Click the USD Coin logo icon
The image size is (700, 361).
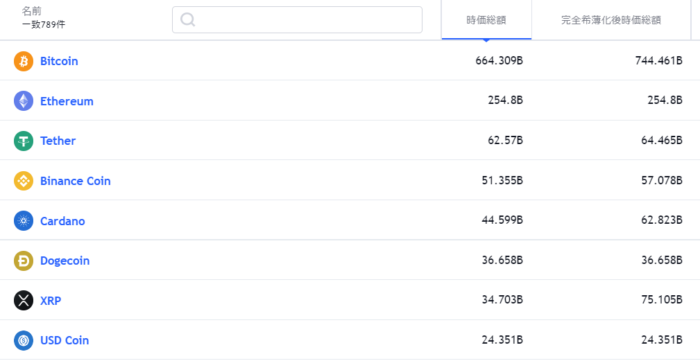tap(23, 340)
